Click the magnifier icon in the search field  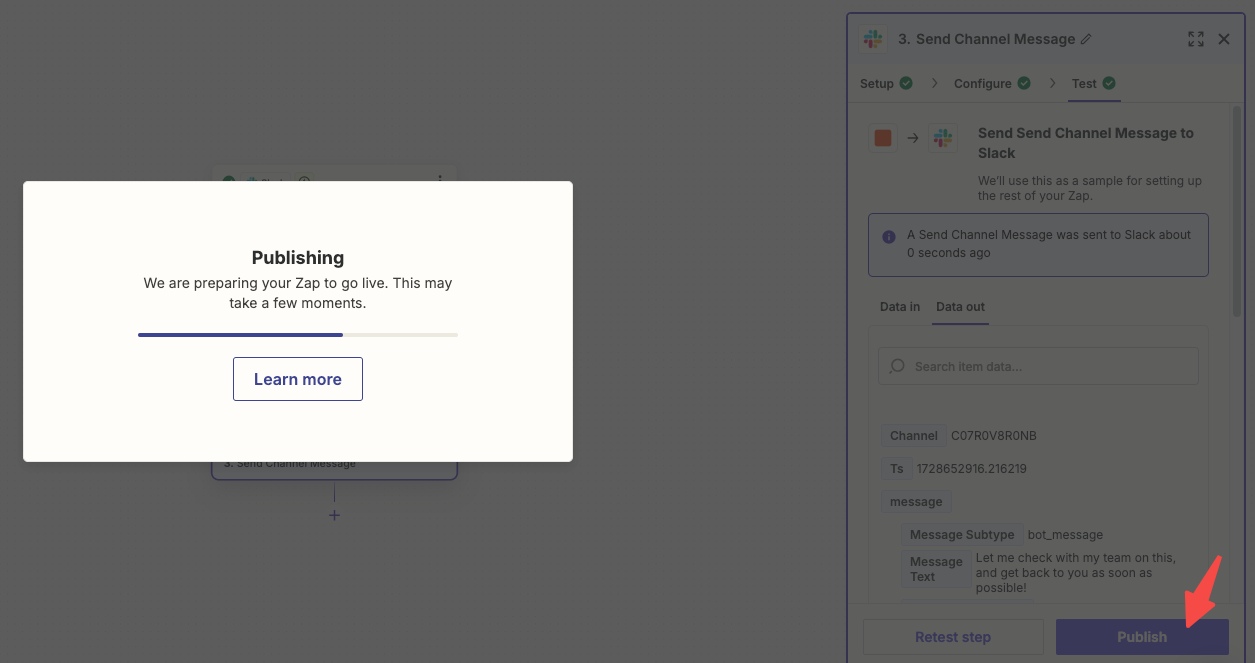897,366
